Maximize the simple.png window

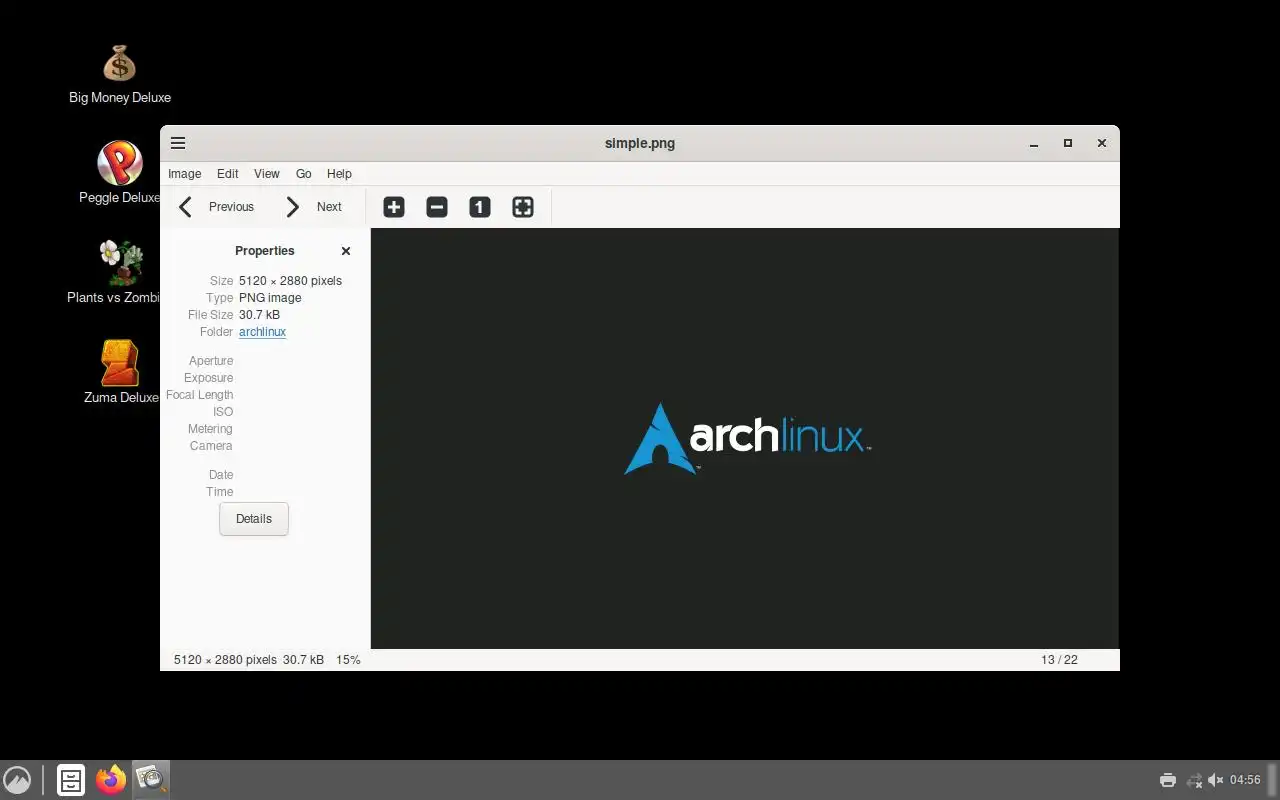1068,143
